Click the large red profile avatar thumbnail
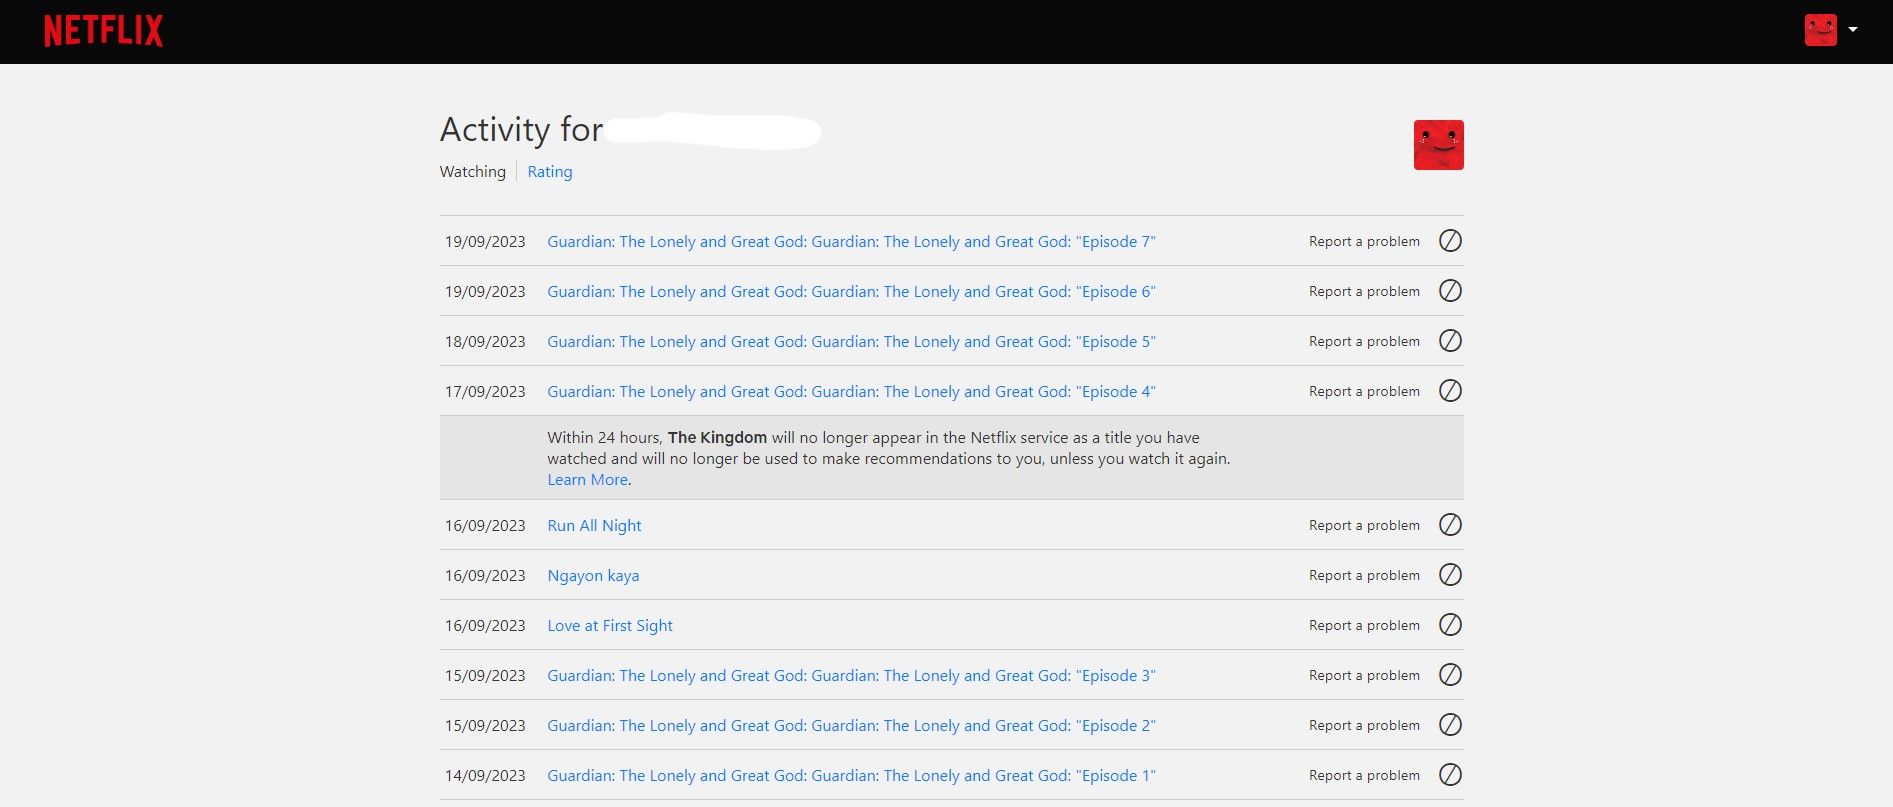Screen dimensions: 1893x807 1438,145
